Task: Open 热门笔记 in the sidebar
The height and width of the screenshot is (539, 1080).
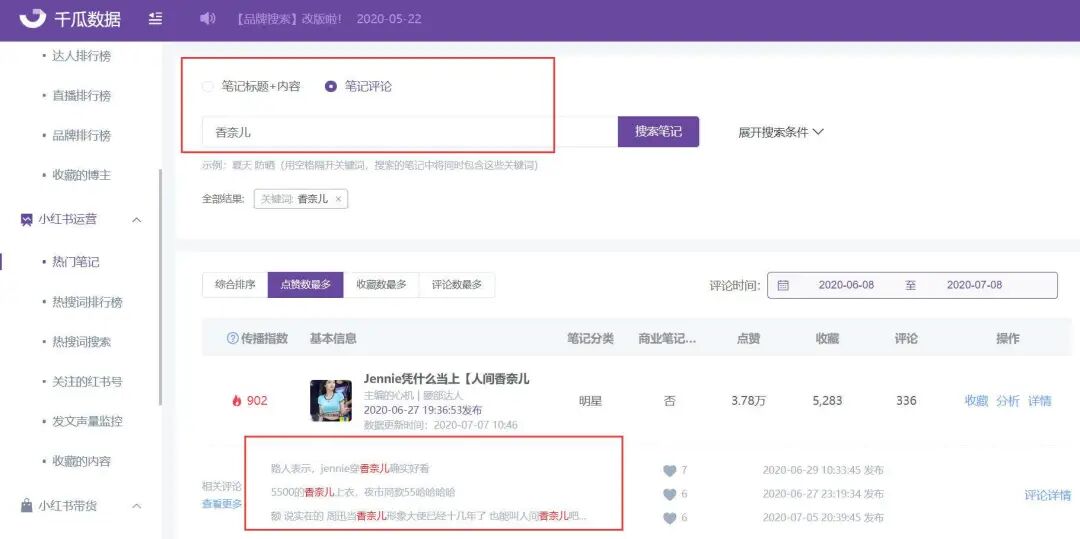Action: (x=76, y=262)
